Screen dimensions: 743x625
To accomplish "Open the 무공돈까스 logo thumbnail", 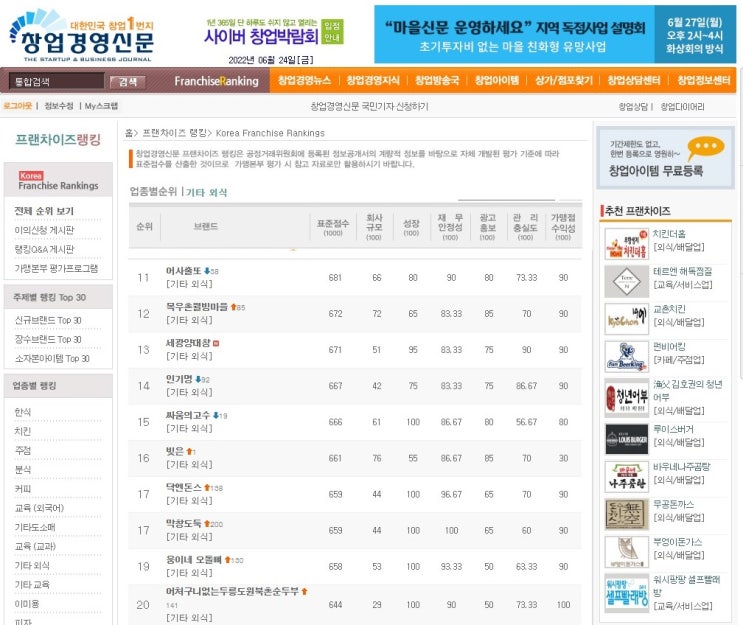I will (626, 514).
